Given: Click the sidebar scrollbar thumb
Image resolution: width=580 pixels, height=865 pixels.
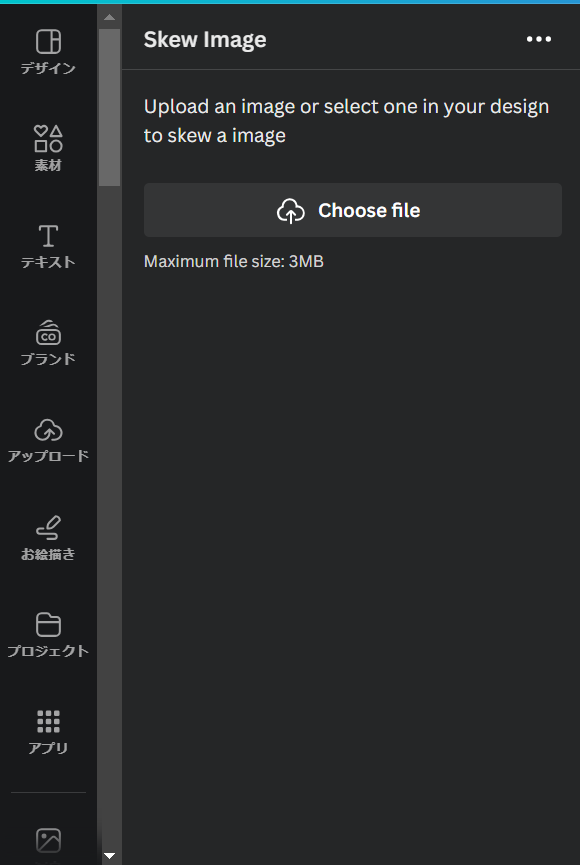Looking at the screenshot, I should [x=109, y=107].
